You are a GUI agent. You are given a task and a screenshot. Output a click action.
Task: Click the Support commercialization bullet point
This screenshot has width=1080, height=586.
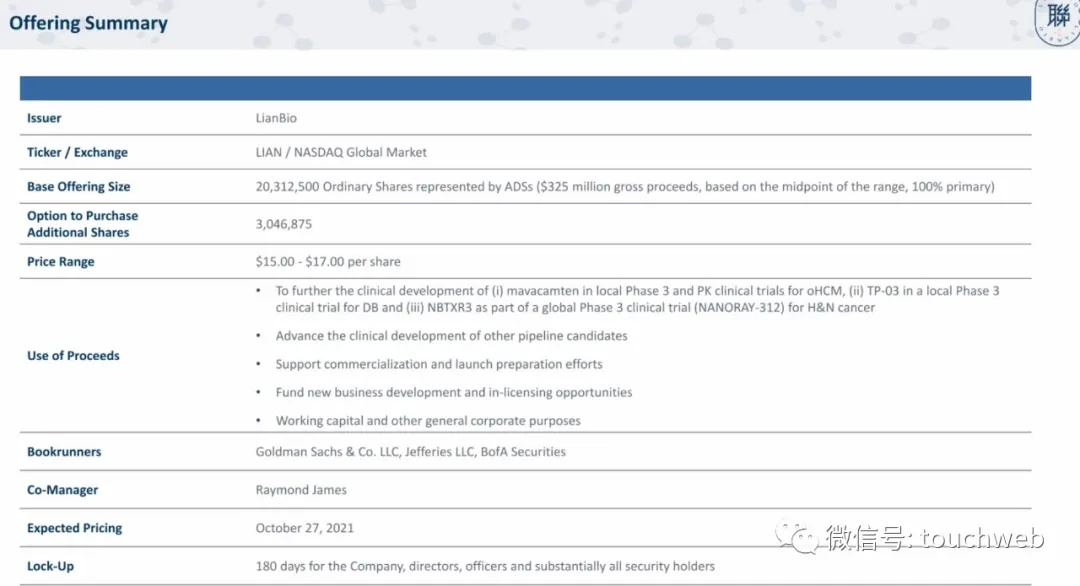[x=439, y=364]
